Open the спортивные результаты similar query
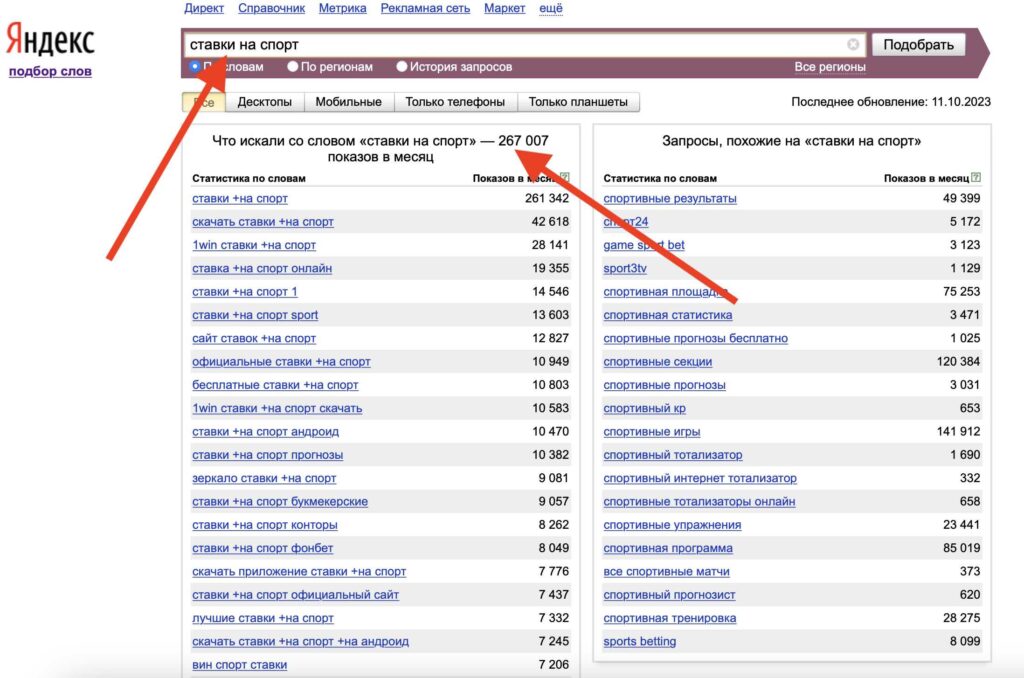 670,199
